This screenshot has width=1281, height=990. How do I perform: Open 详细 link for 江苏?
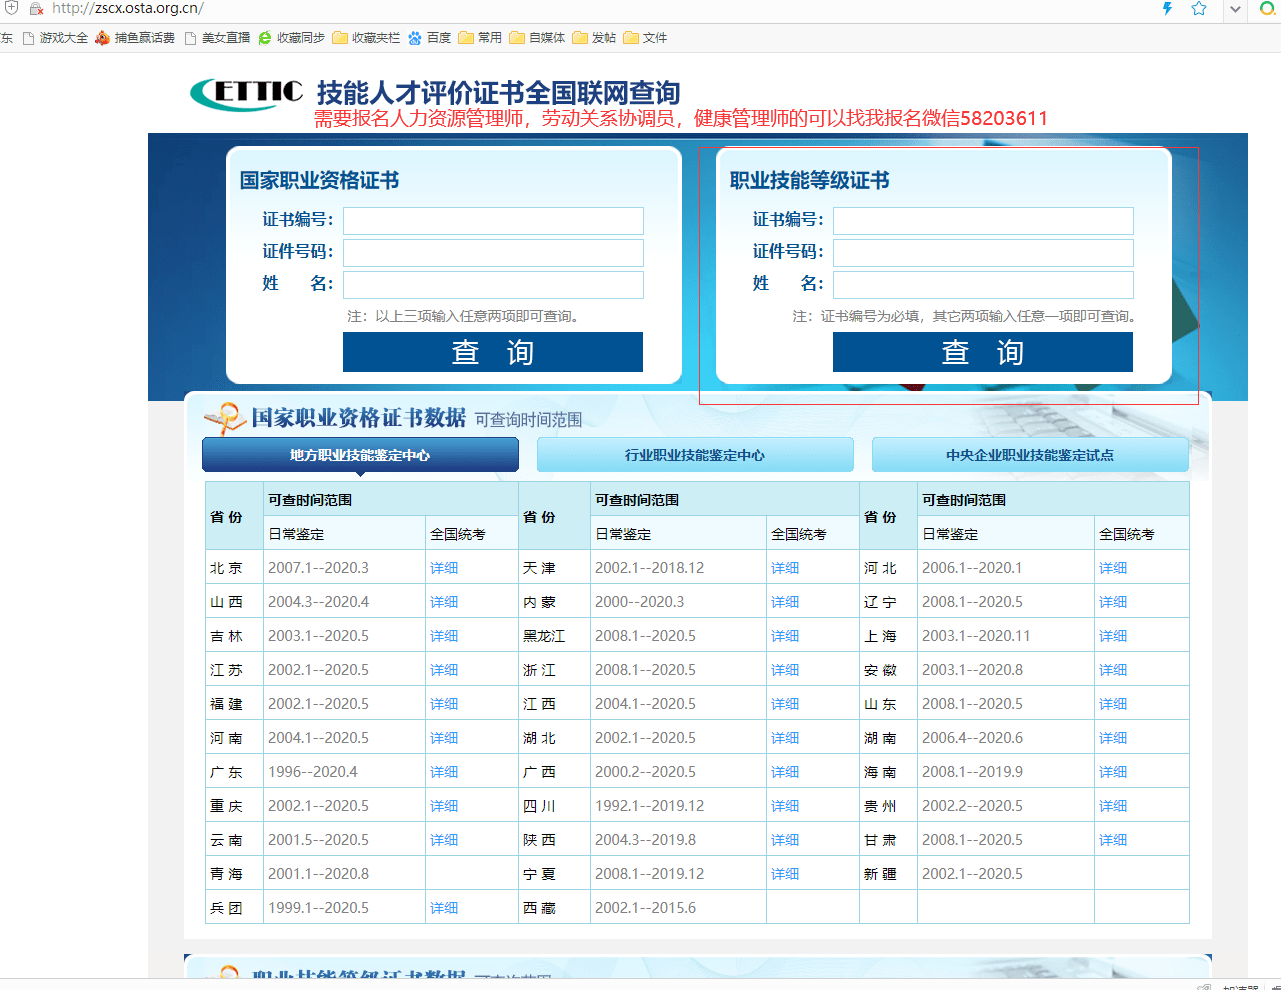tap(444, 670)
